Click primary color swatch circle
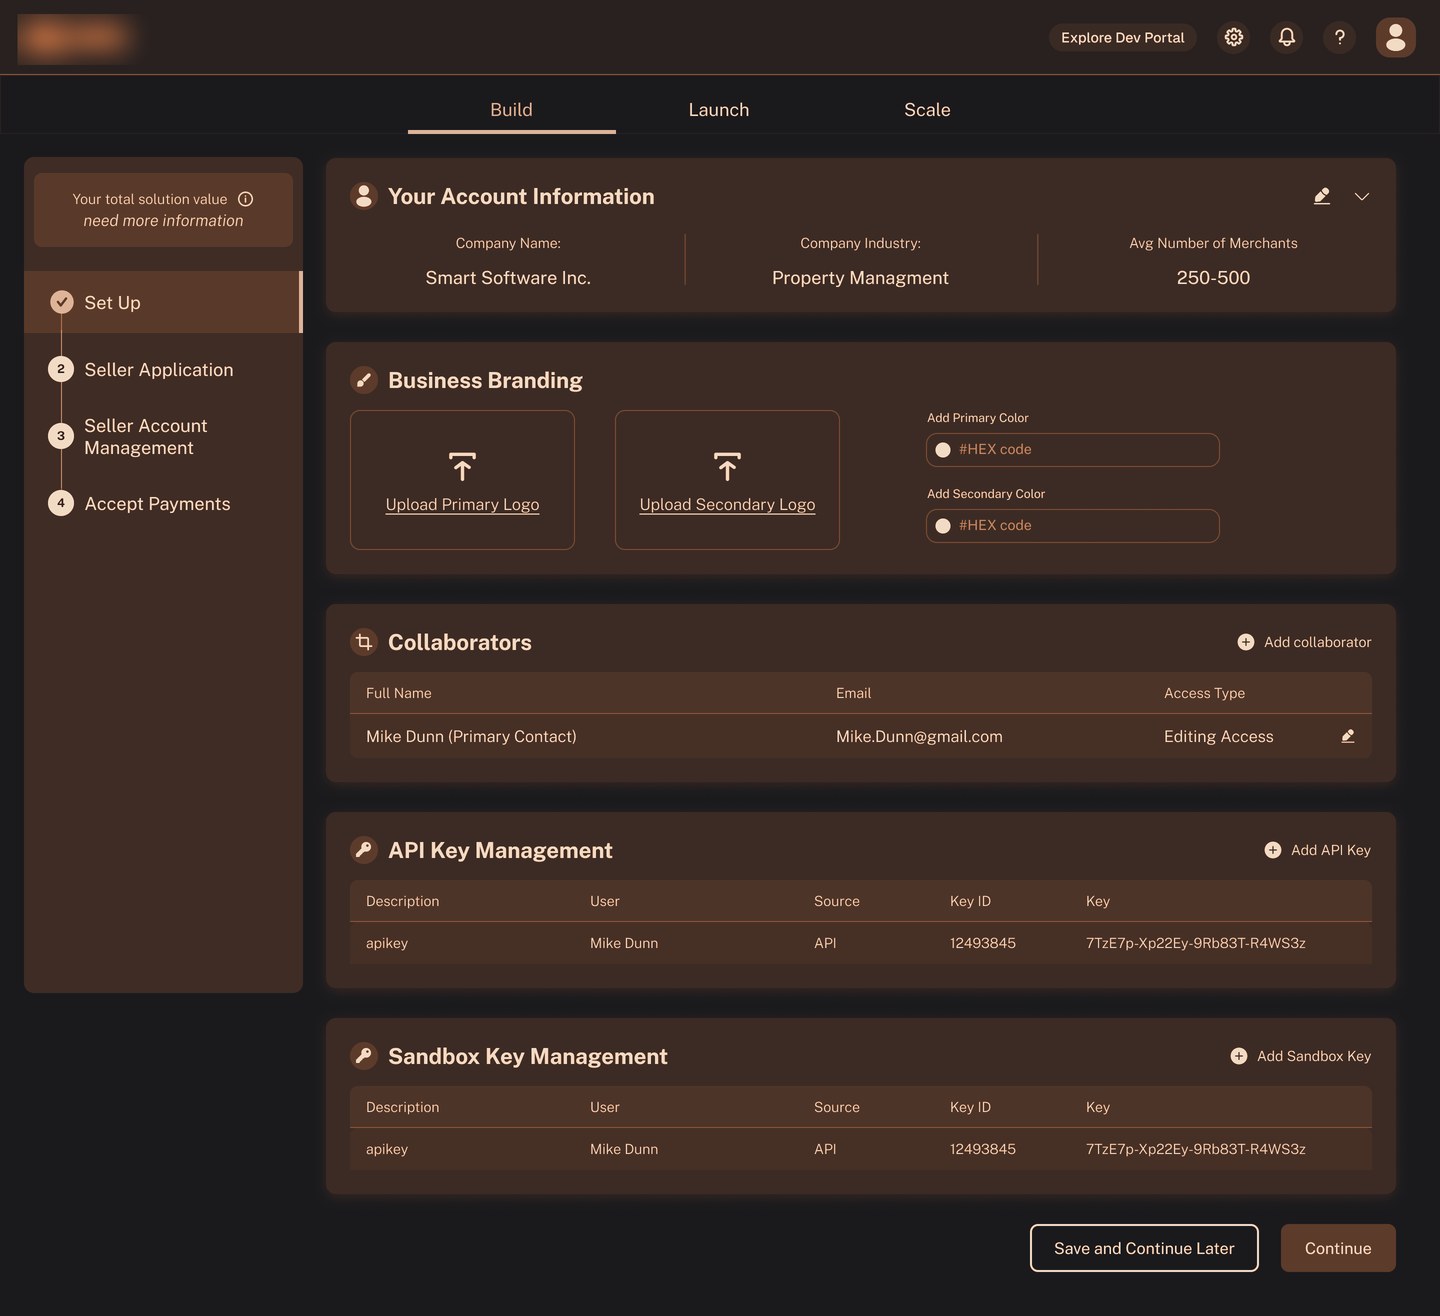The width and height of the screenshot is (1440, 1316). tap(943, 450)
